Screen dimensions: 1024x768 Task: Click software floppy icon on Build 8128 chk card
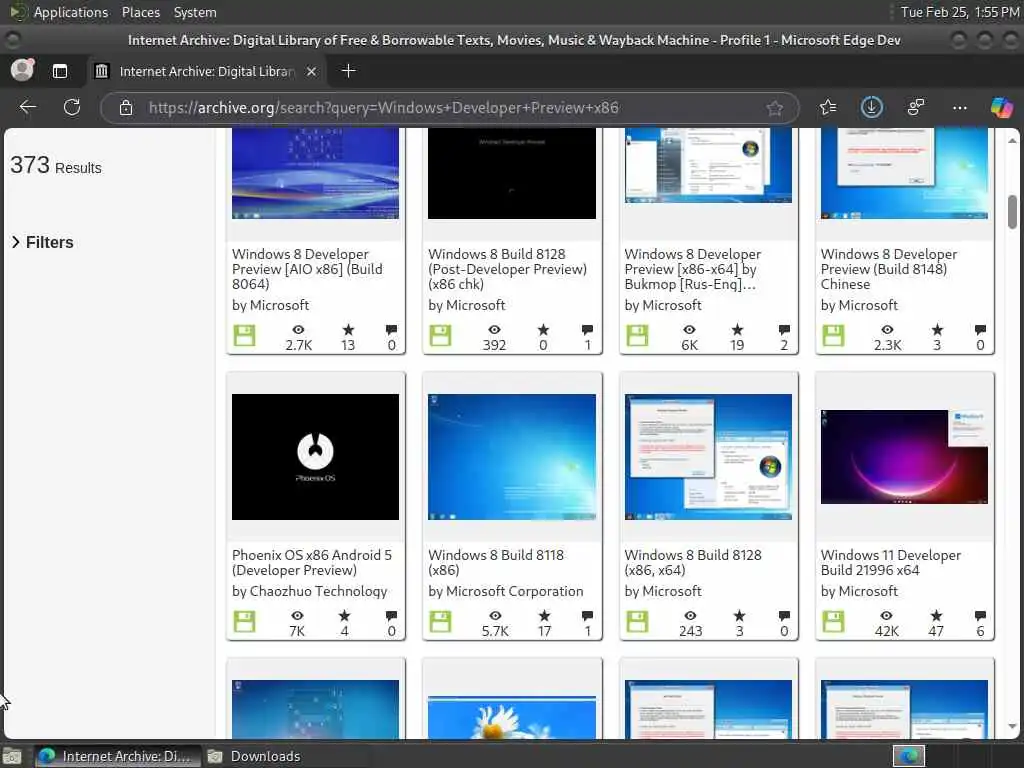pyautogui.click(x=441, y=336)
